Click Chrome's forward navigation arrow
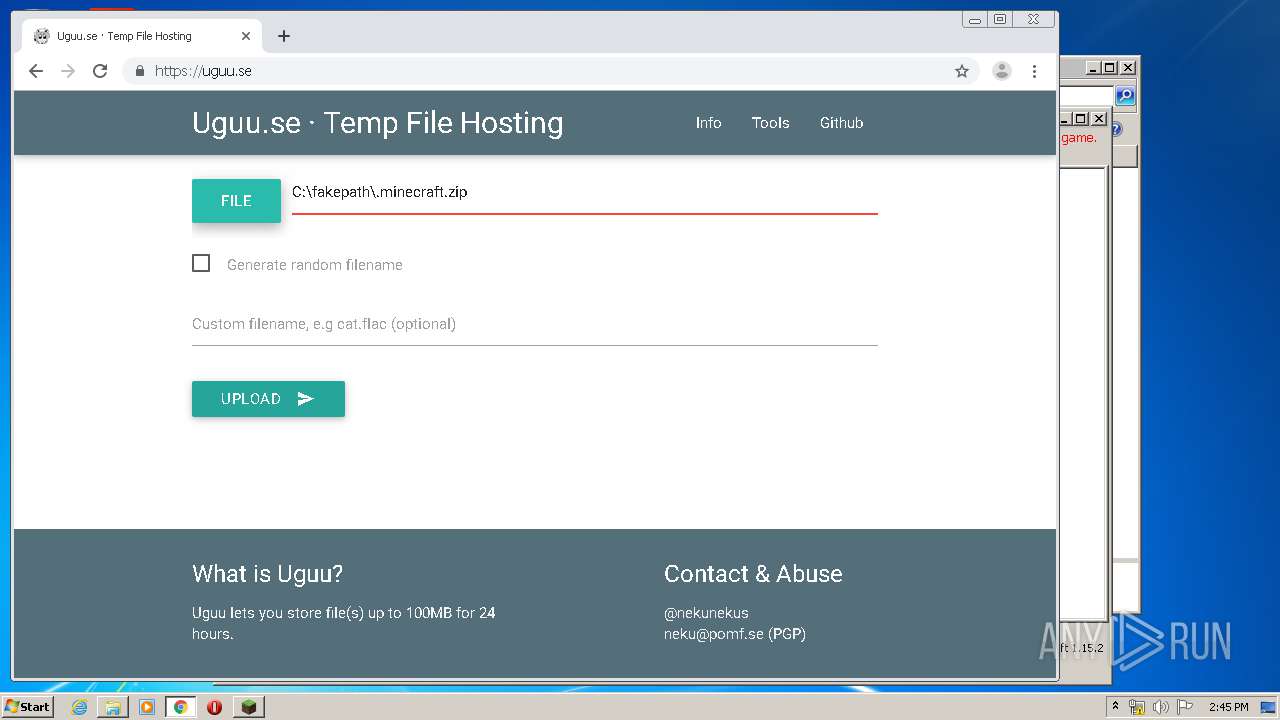Image resolution: width=1280 pixels, height=720 pixels. click(x=68, y=71)
